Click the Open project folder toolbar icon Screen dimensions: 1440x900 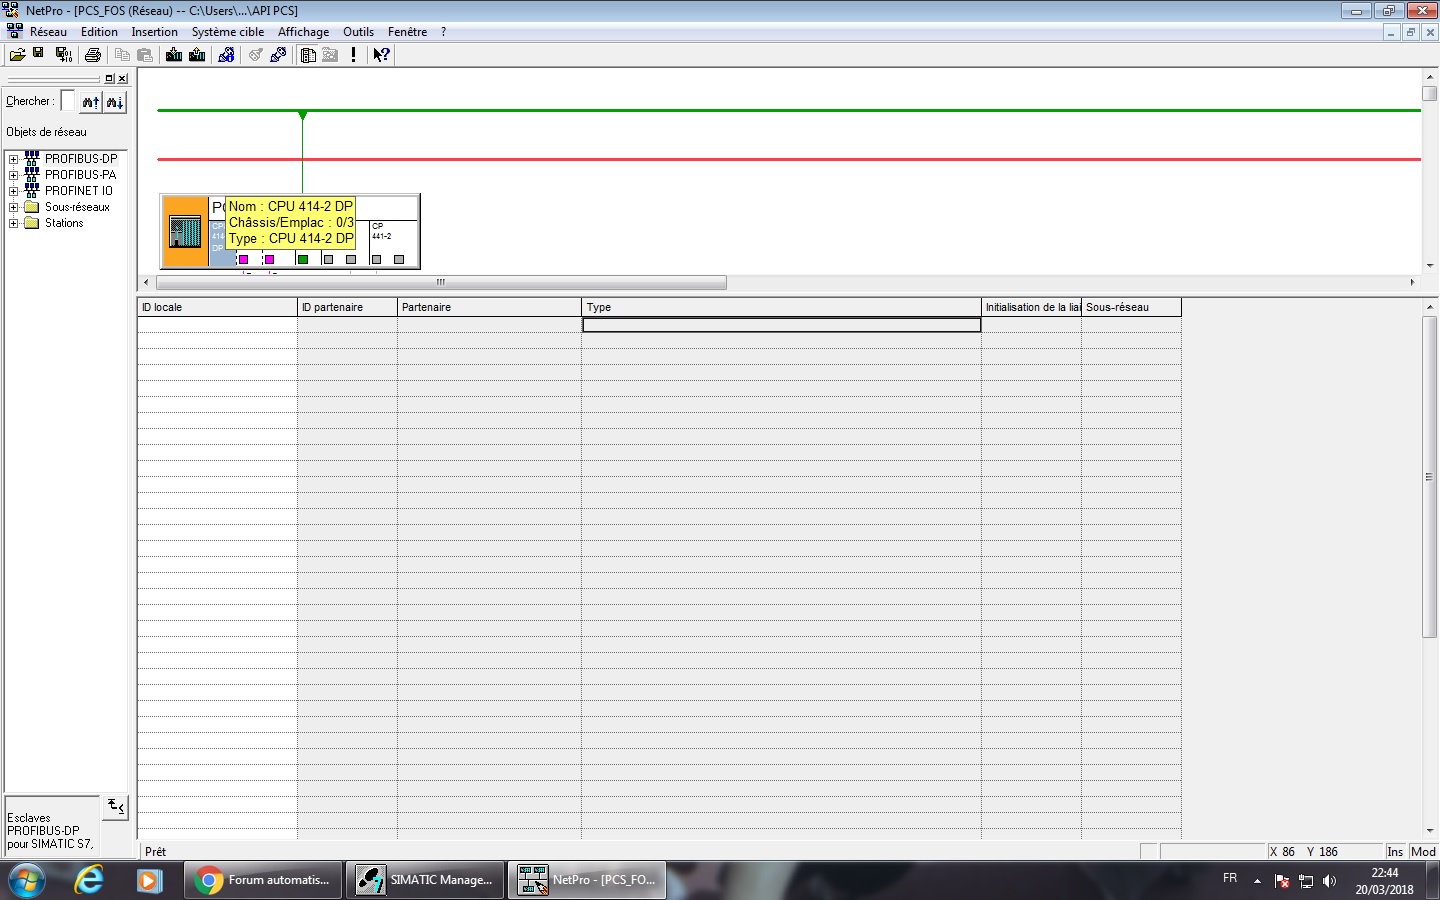click(x=17, y=55)
